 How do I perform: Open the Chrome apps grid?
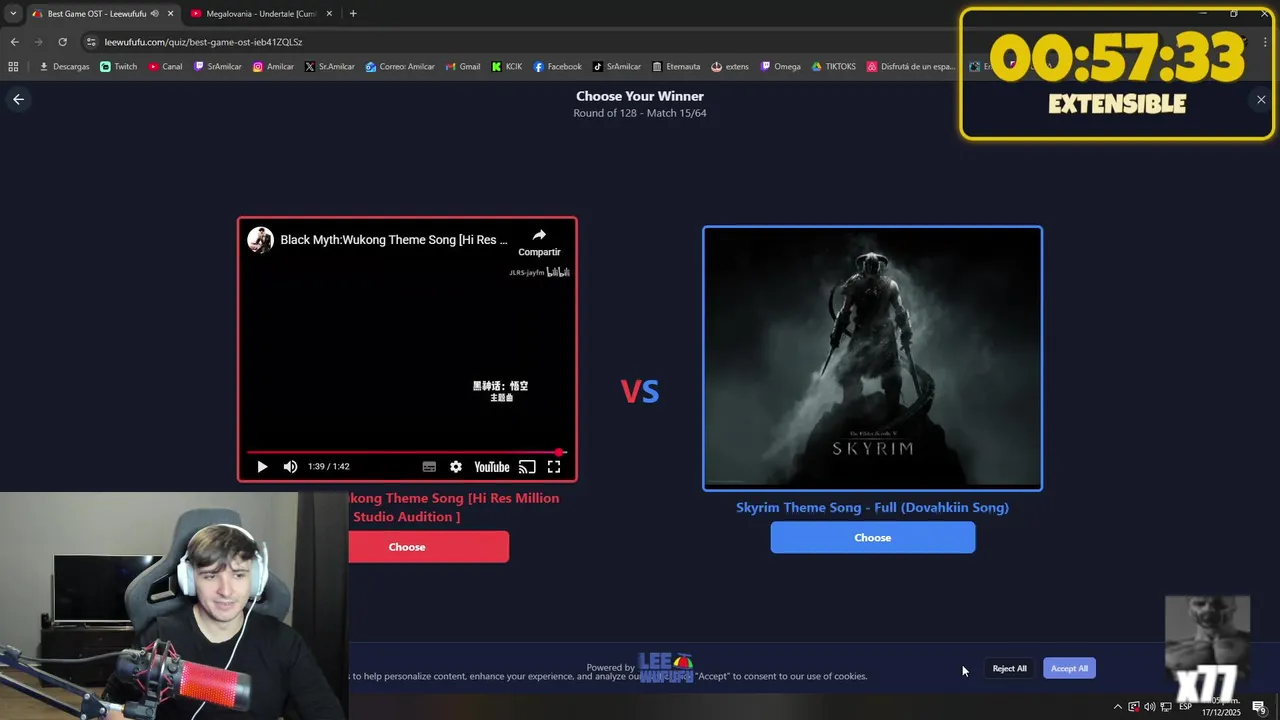coord(13,67)
